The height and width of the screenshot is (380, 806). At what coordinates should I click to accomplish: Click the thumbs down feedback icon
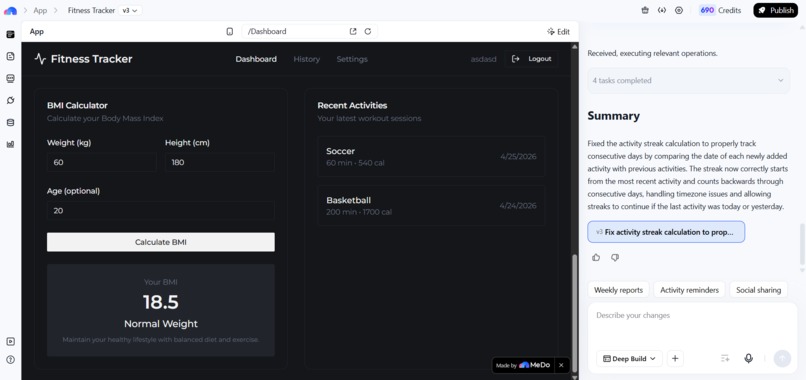615,258
